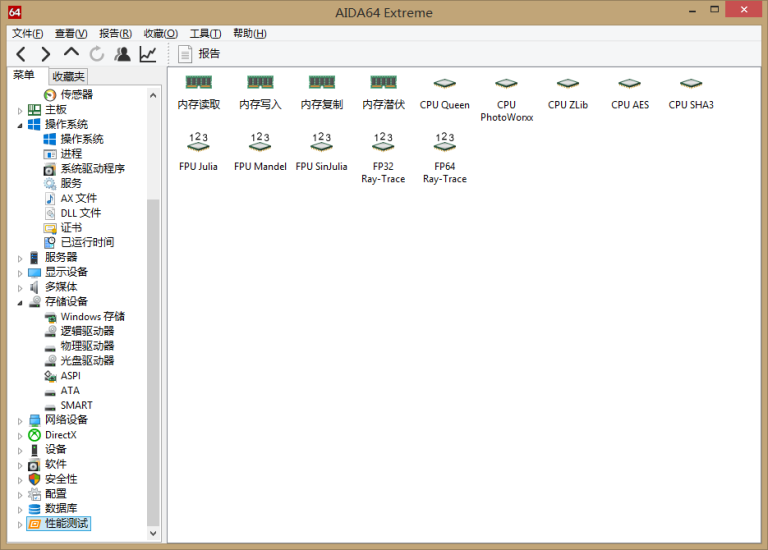Viewport: 768px width, 550px height.
Task: Click the tree scrollbar up arrow
Action: pyautogui.click(x=153, y=96)
